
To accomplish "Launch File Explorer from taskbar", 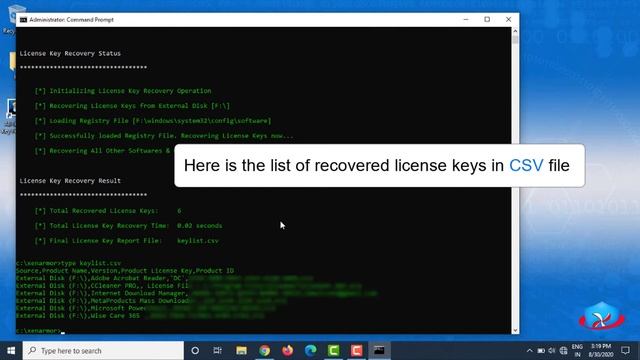I will 241,351.
